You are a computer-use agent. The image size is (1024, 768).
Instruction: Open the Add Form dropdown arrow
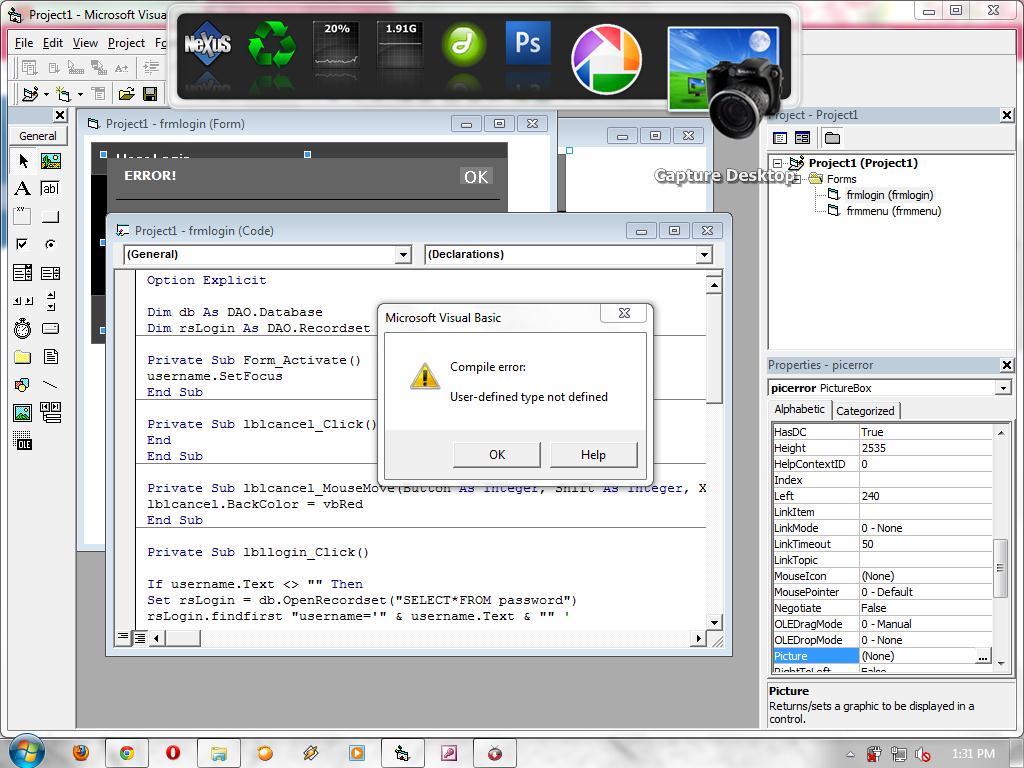(80, 95)
